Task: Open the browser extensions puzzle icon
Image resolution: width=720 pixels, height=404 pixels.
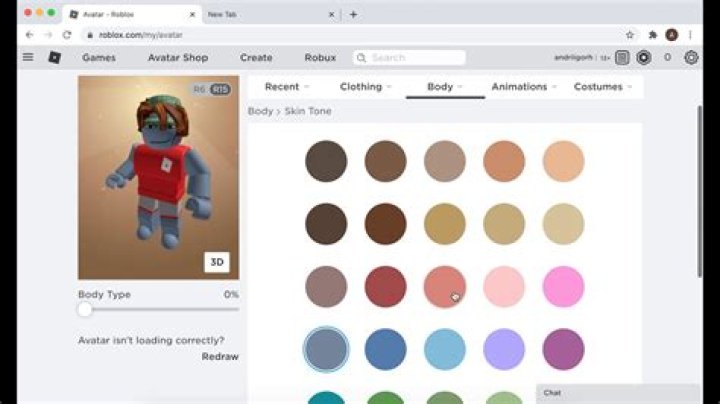Action: click(653, 35)
